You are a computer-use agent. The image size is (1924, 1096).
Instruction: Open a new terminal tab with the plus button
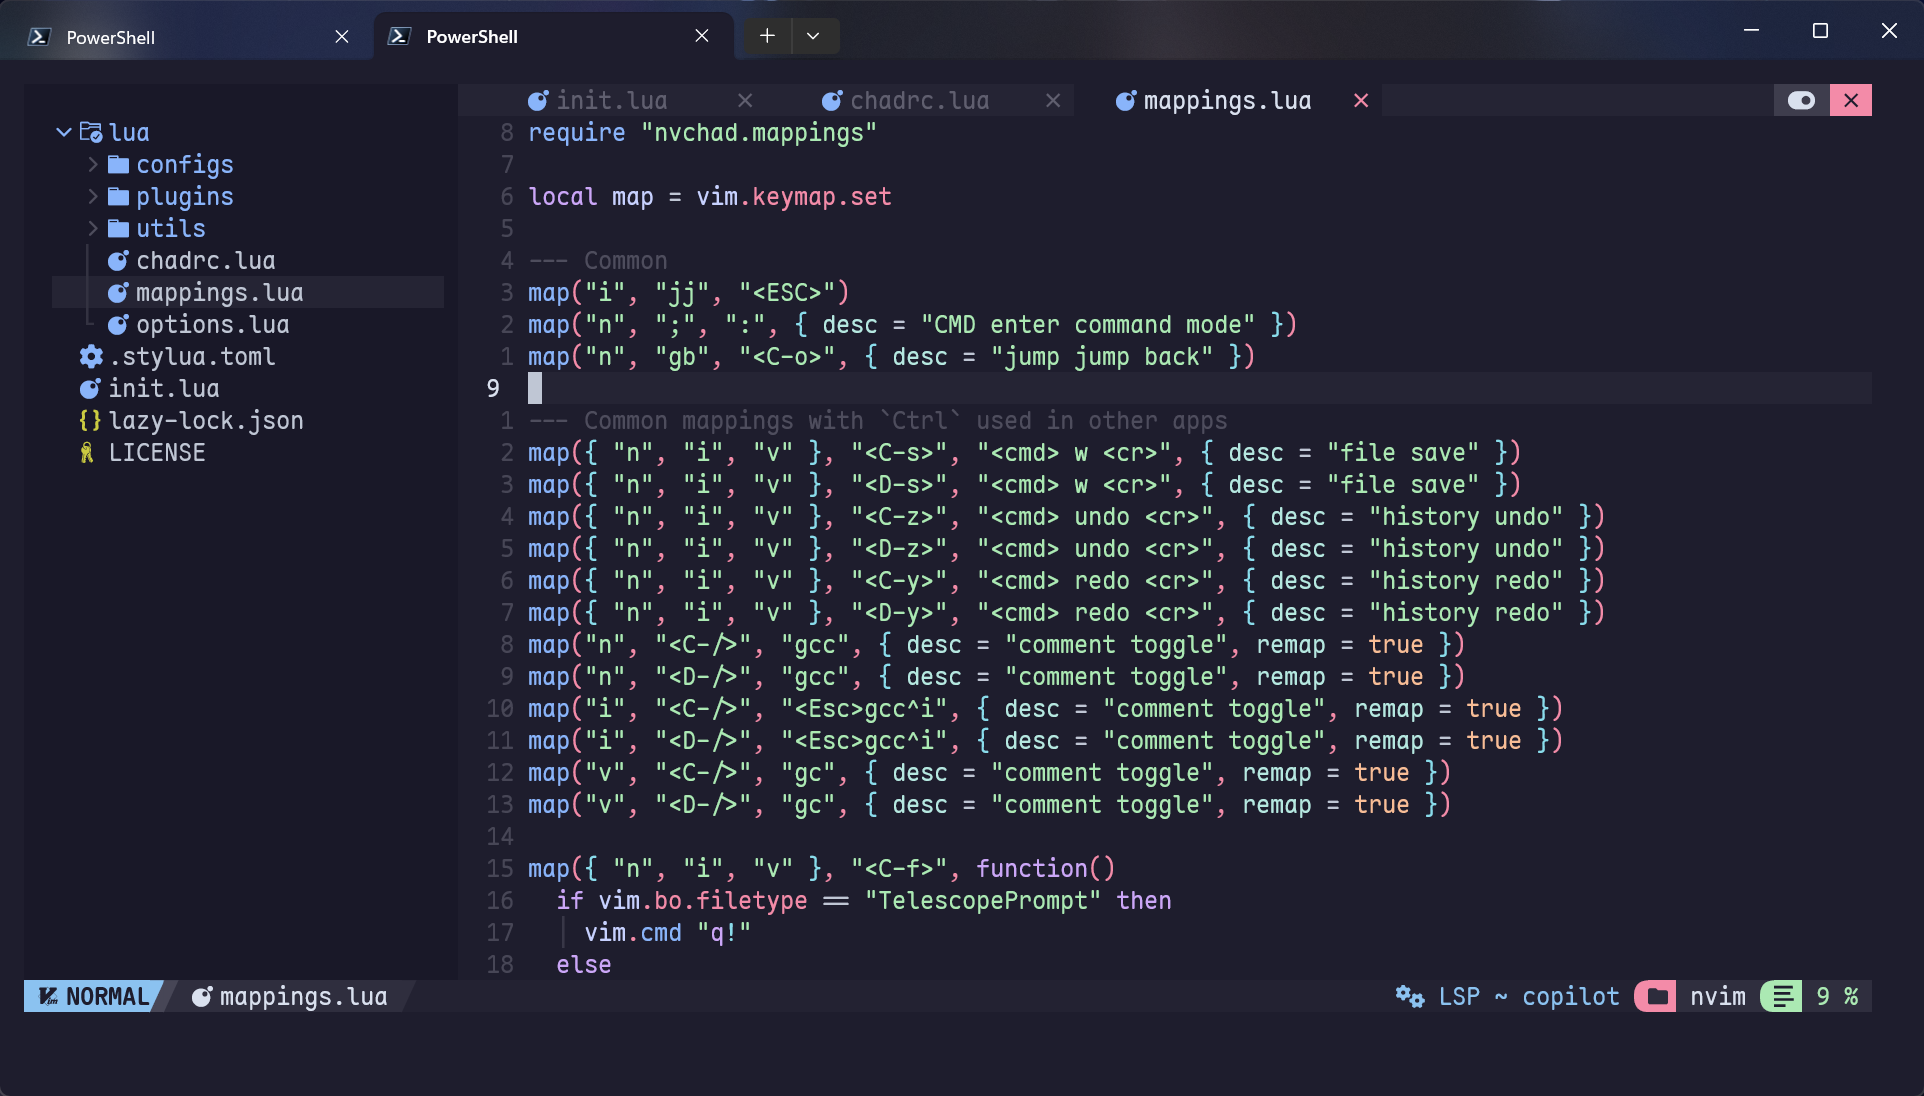click(x=766, y=35)
